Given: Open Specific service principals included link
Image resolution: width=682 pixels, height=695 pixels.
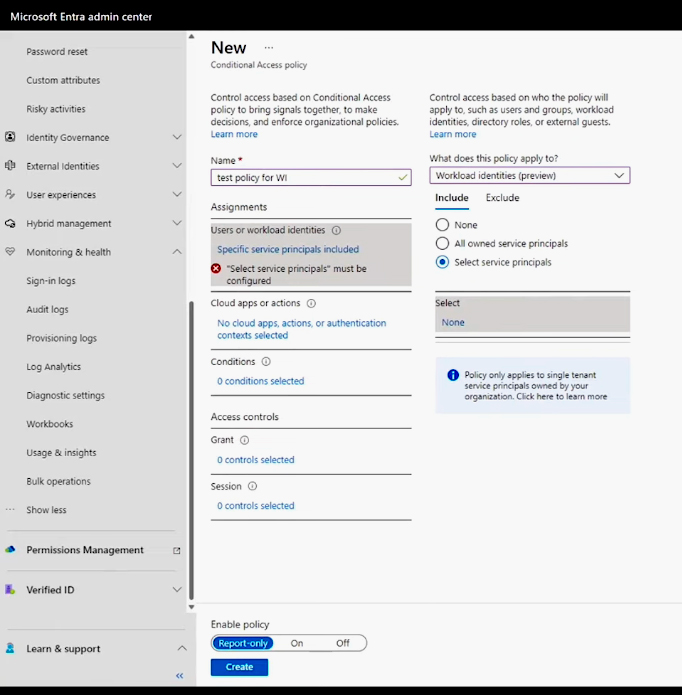Looking at the screenshot, I should click(288, 249).
